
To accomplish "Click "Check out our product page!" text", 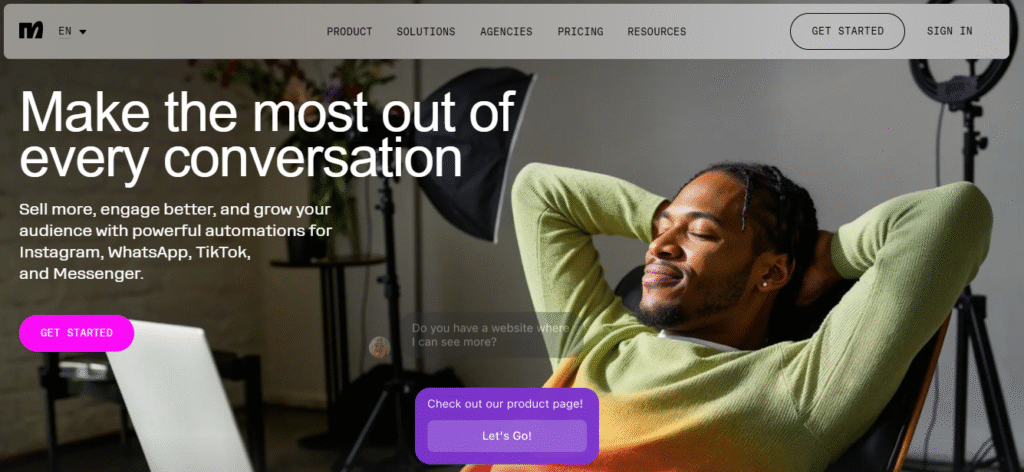I will 505,404.
